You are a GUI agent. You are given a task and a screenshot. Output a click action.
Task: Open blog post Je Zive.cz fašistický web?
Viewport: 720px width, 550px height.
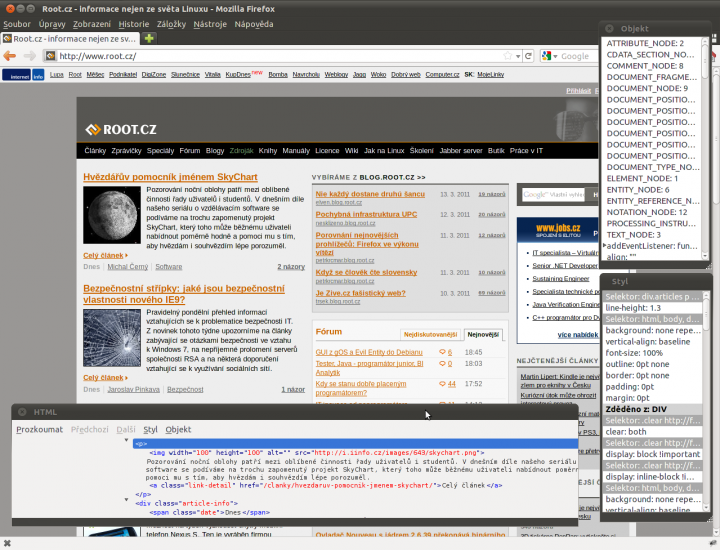[x=360, y=293]
